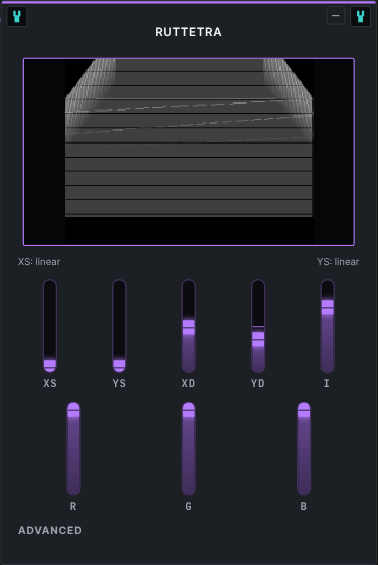Collapse the Ruttetra module with the minus button
The width and height of the screenshot is (378, 565).
[x=335, y=16]
